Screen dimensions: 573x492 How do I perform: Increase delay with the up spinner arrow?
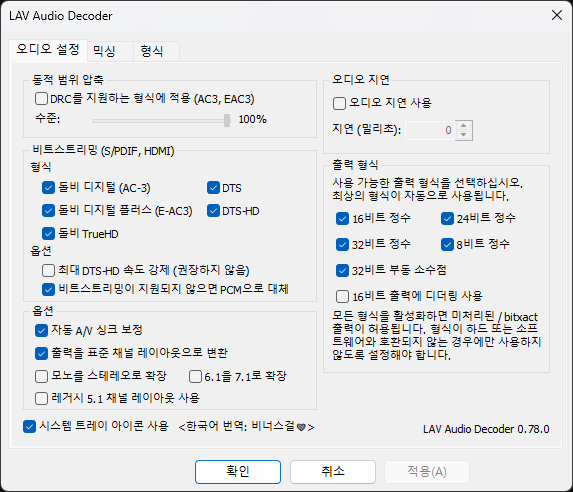(464, 126)
